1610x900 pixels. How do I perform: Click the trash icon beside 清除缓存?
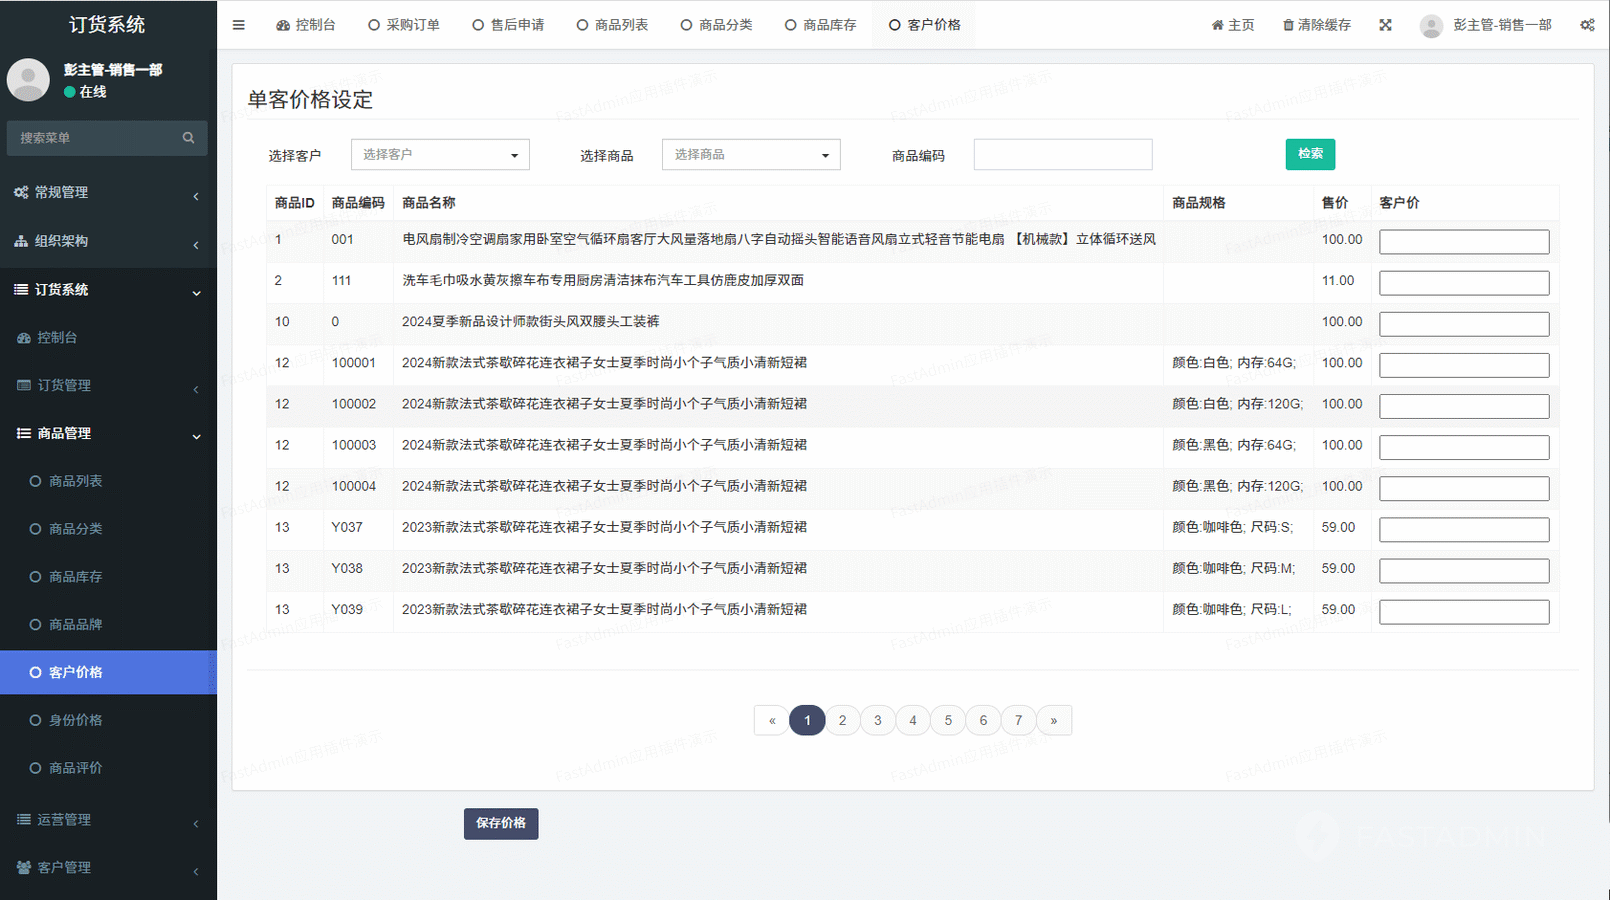1288,25
